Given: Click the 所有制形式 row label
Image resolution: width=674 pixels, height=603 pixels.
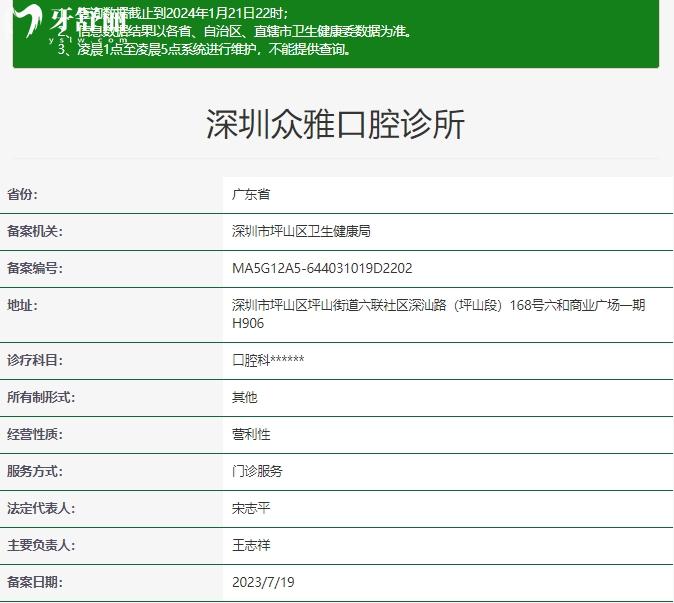Looking at the screenshot, I should coord(41,397).
